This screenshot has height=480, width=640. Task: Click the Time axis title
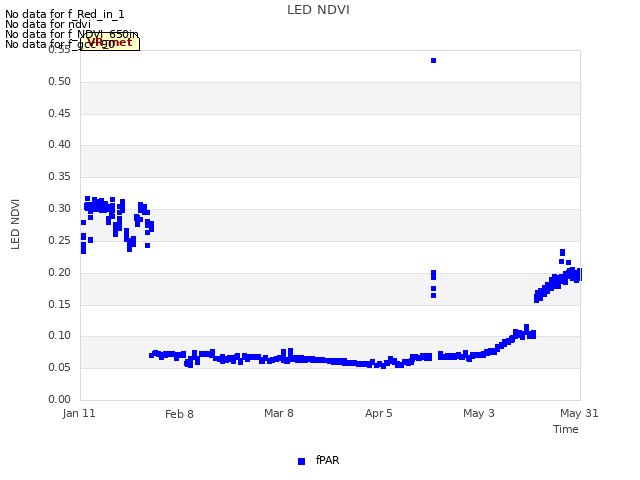(x=566, y=429)
